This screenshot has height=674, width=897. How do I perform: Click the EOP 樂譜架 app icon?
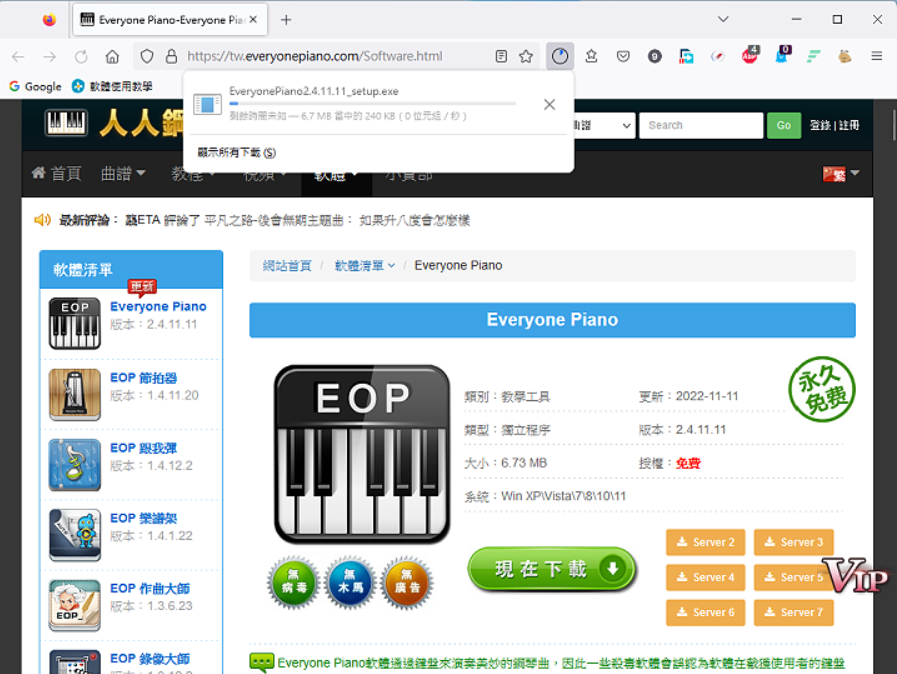(74, 535)
